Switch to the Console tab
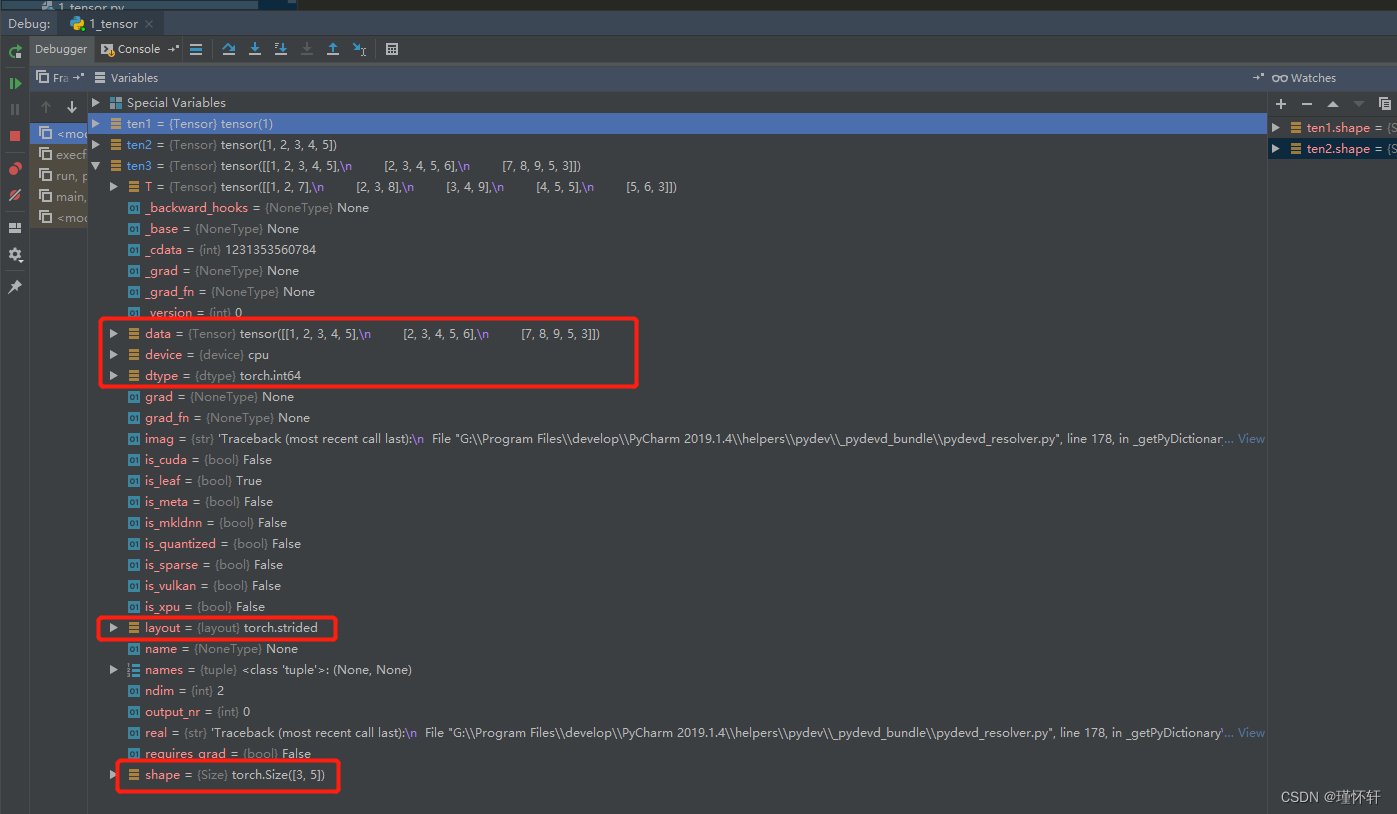 [138, 48]
